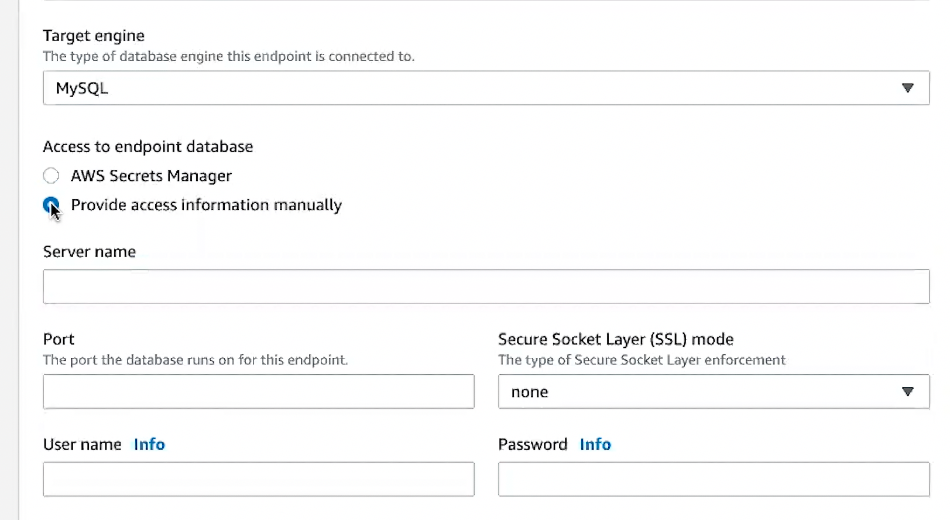The height and width of the screenshot is (520, 950).
Task: Click the Port field label
Action: point(59,339)
